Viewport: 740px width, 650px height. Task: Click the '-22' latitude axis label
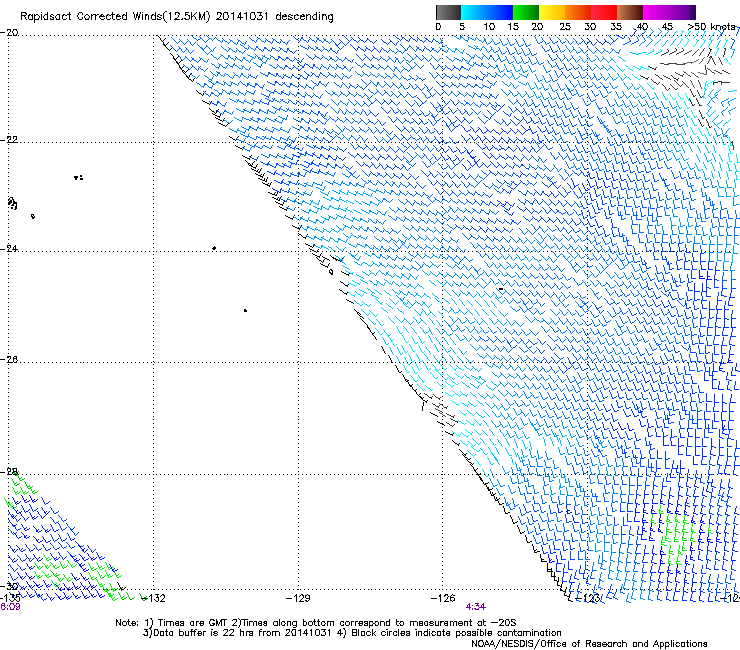[x=10, y=140]
